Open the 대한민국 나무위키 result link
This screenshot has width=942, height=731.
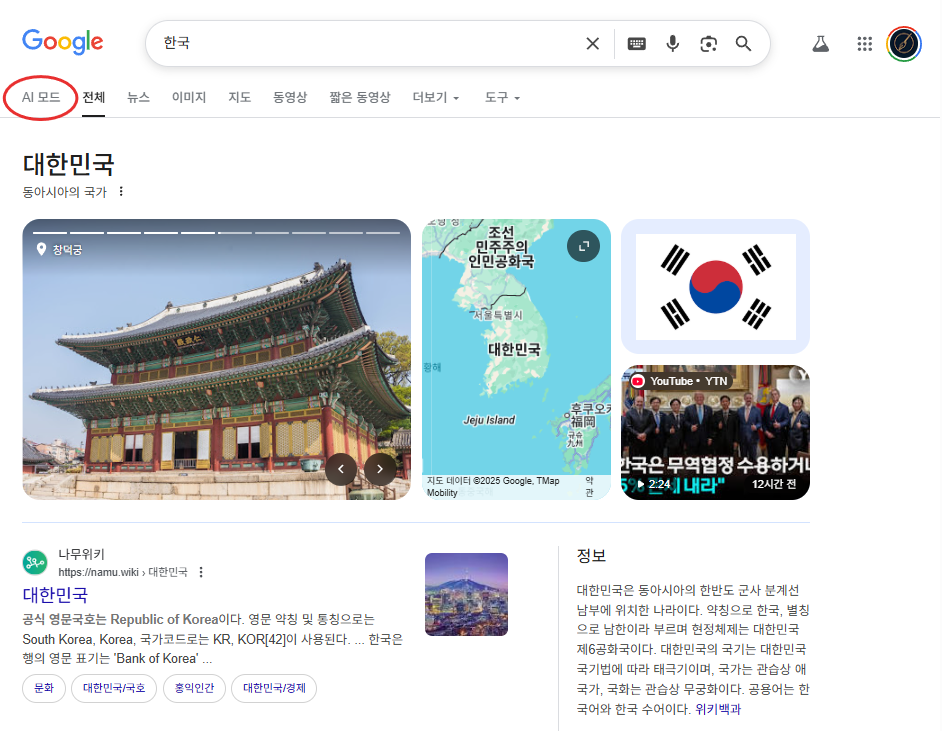55,595
